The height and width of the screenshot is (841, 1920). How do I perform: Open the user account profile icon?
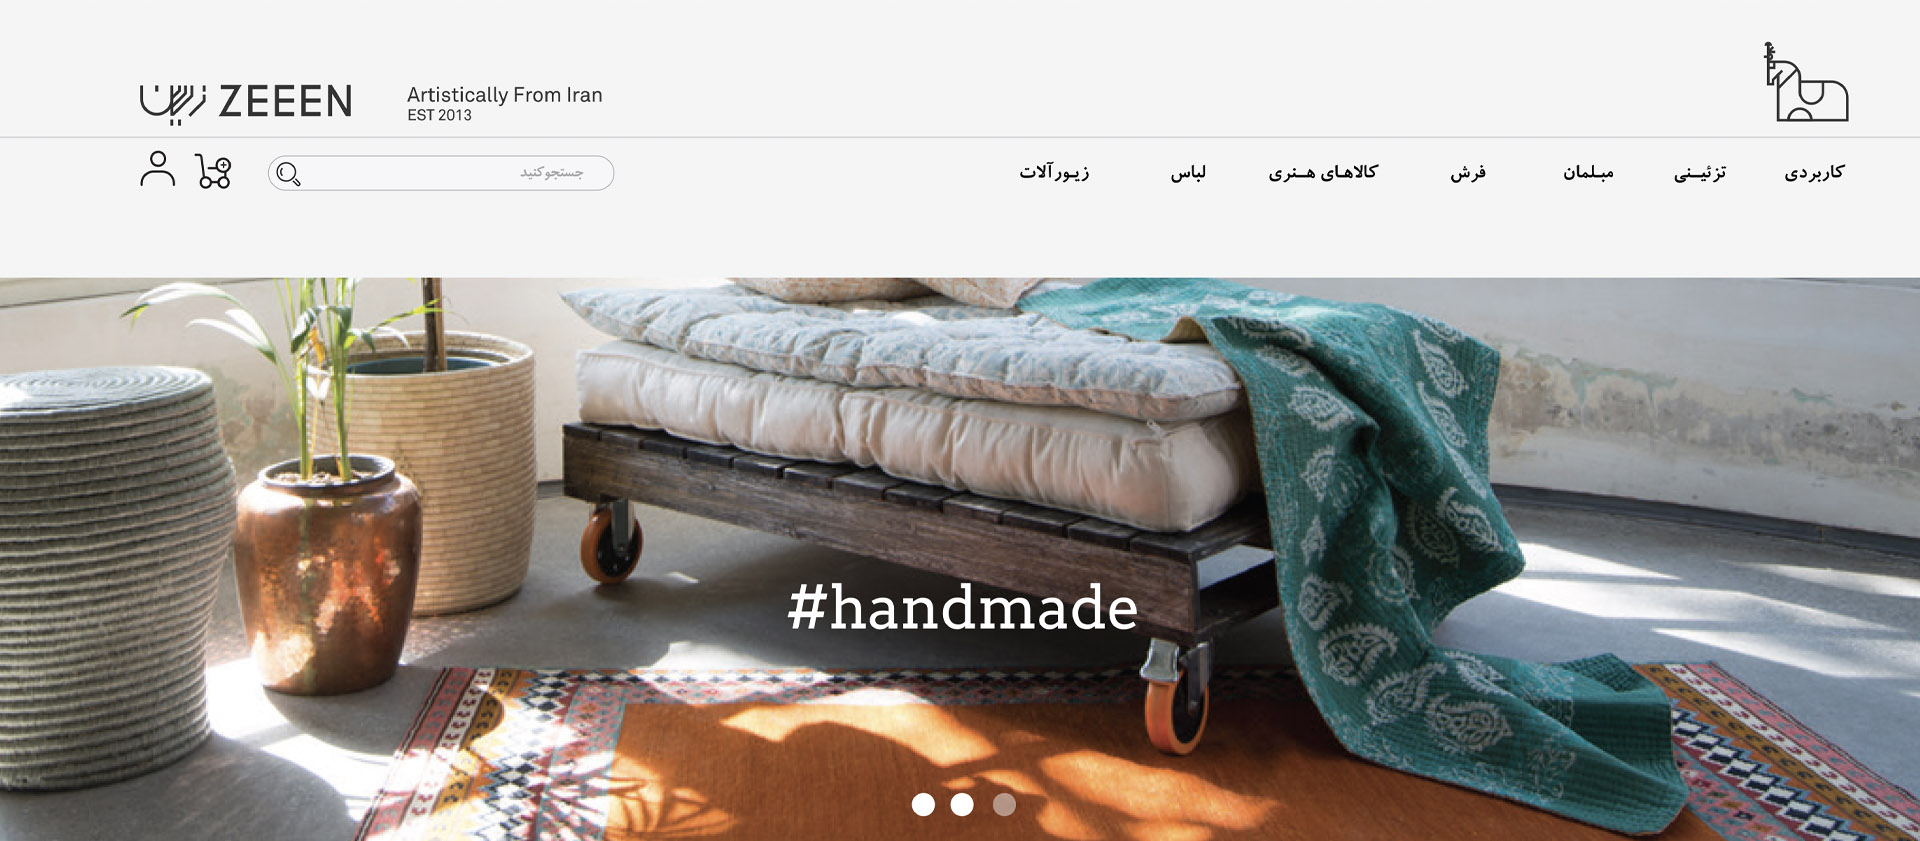coord(157,169)
